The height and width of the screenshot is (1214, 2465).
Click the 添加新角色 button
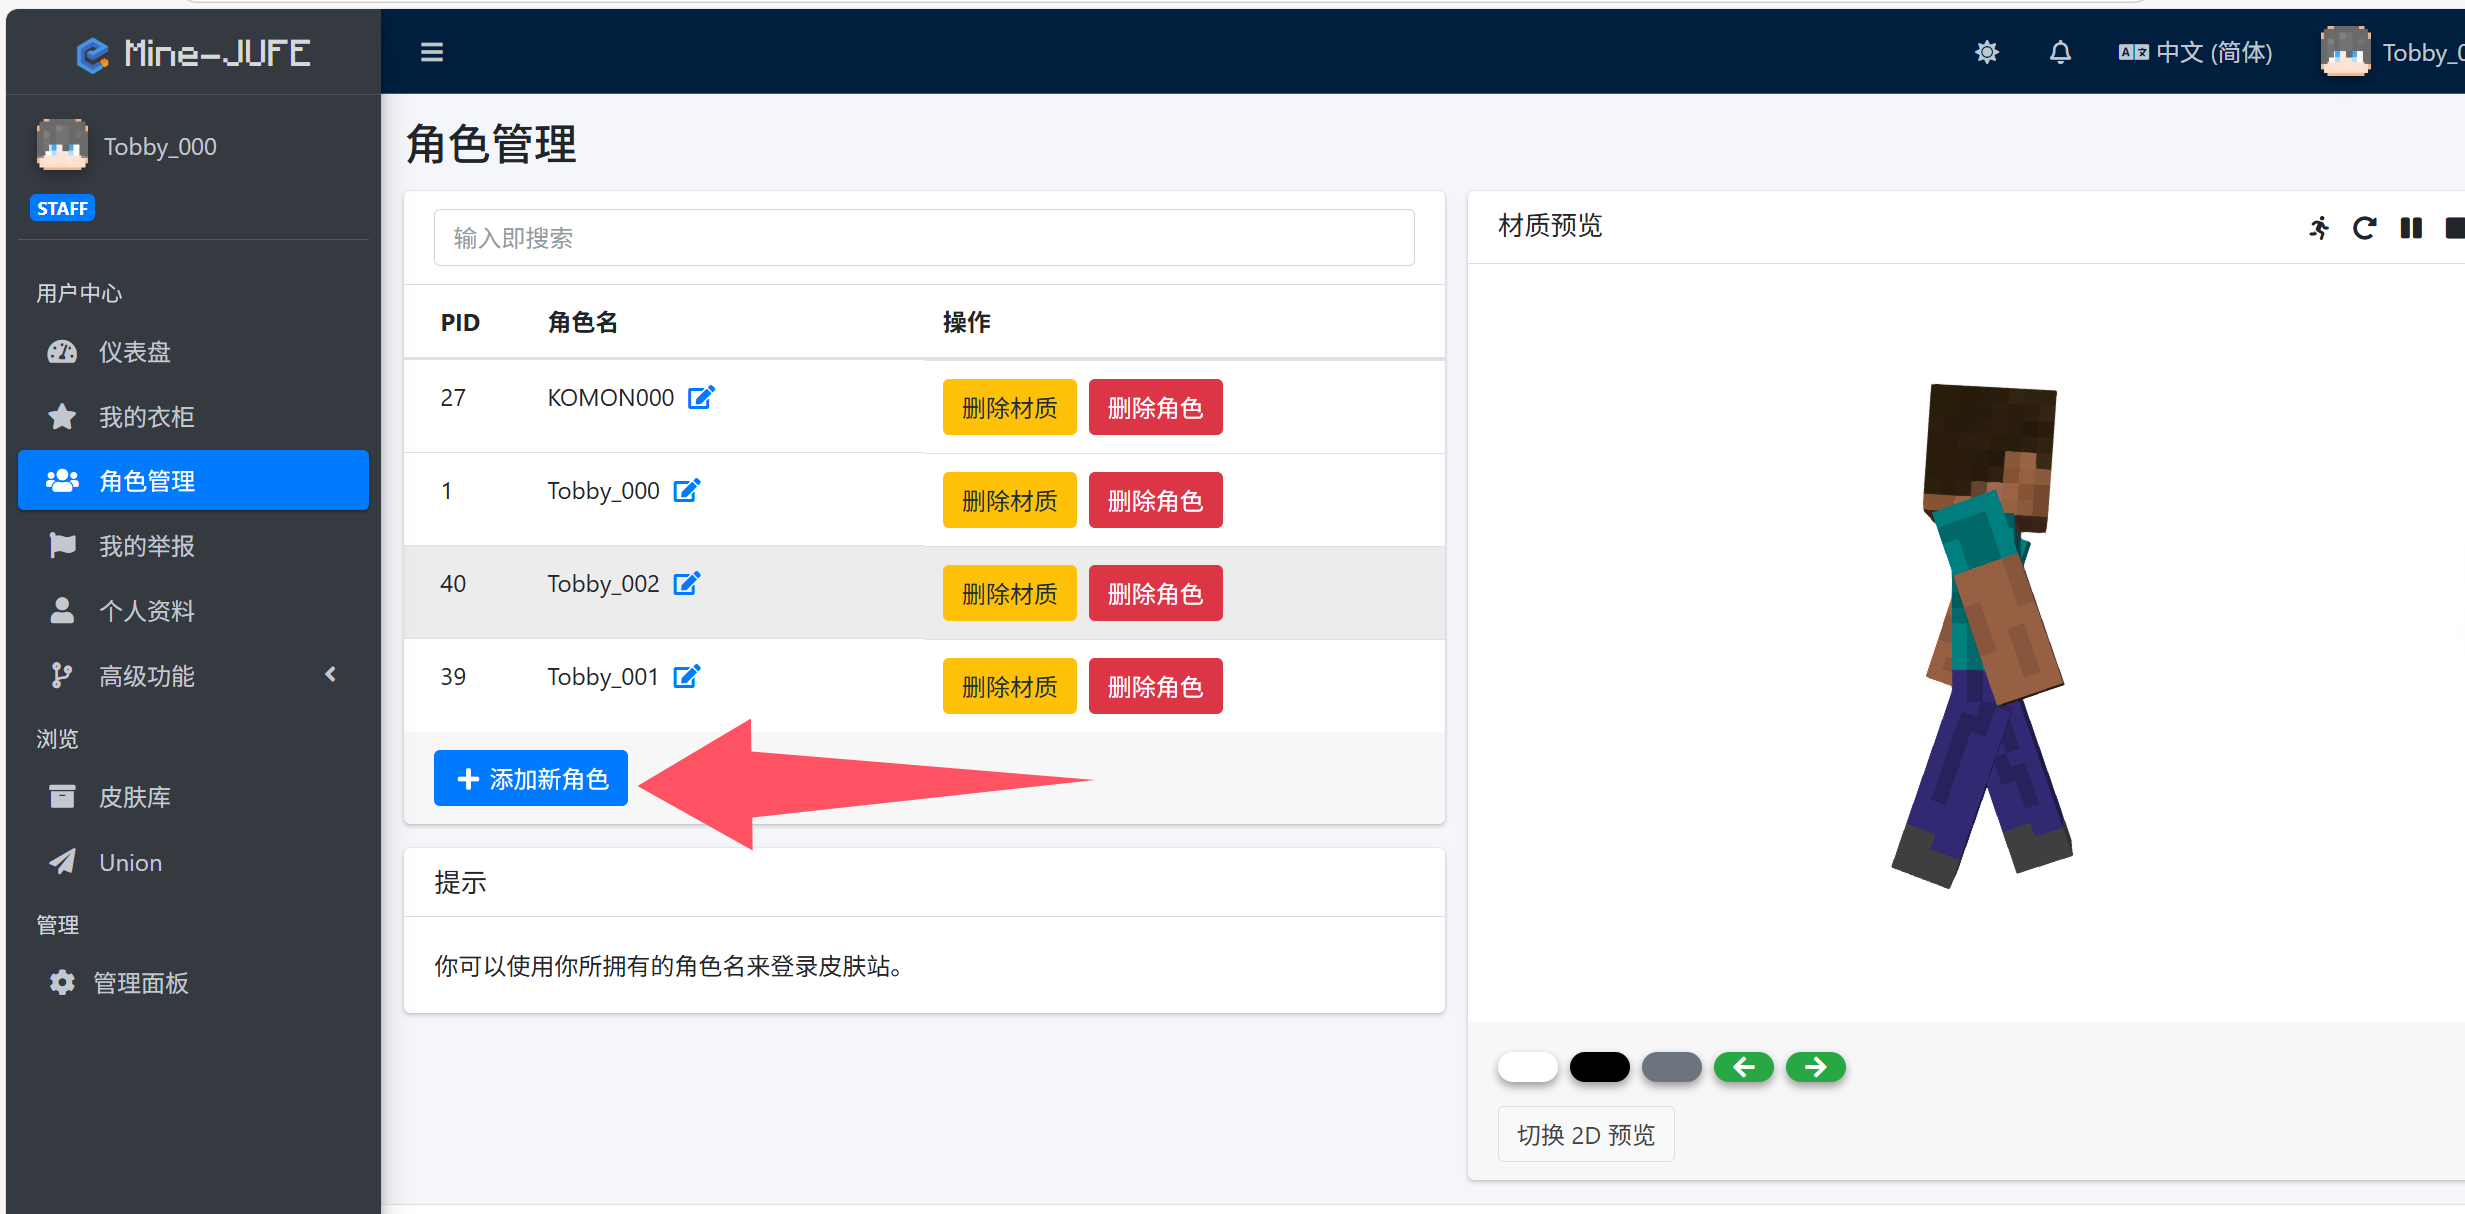coord(531,778)
